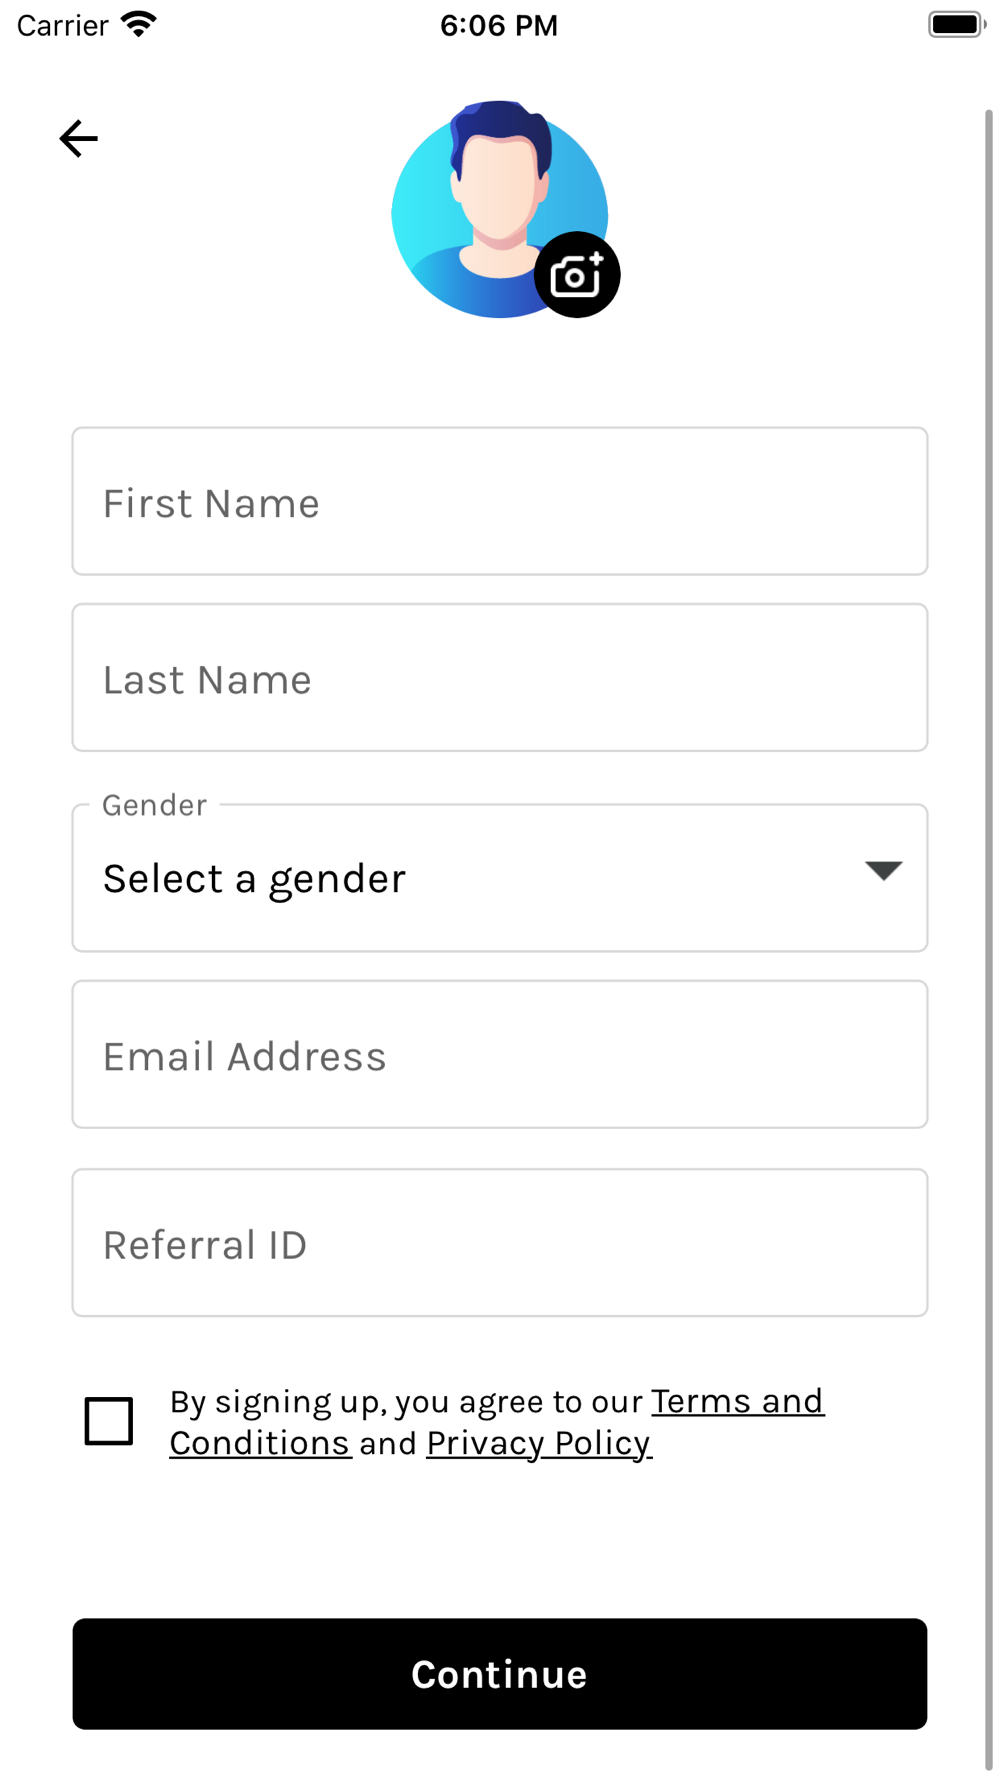Click into the Email Address field

coord(500,1055)
